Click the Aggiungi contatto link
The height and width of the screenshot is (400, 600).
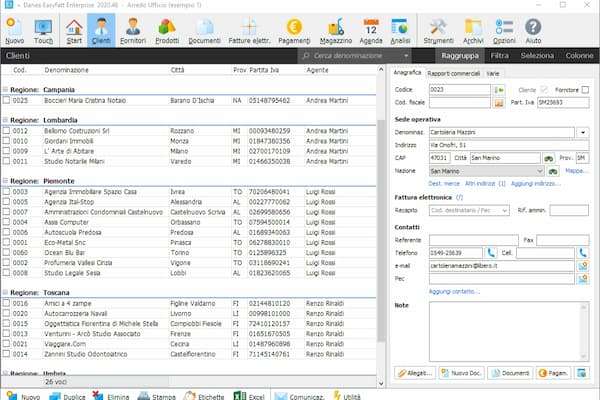click(x=453, y=291)
